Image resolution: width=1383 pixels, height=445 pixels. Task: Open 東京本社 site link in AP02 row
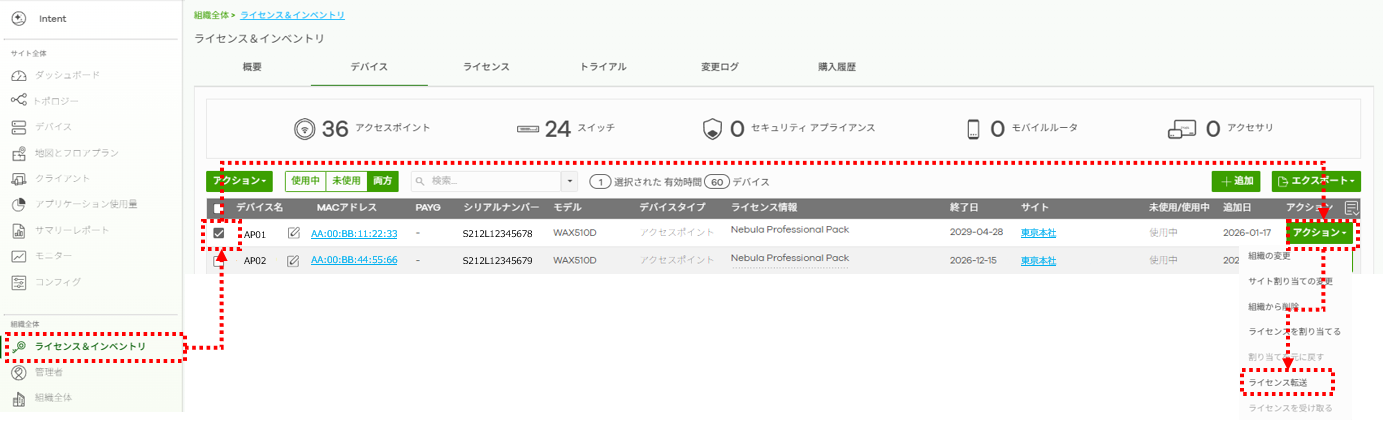1038,260
